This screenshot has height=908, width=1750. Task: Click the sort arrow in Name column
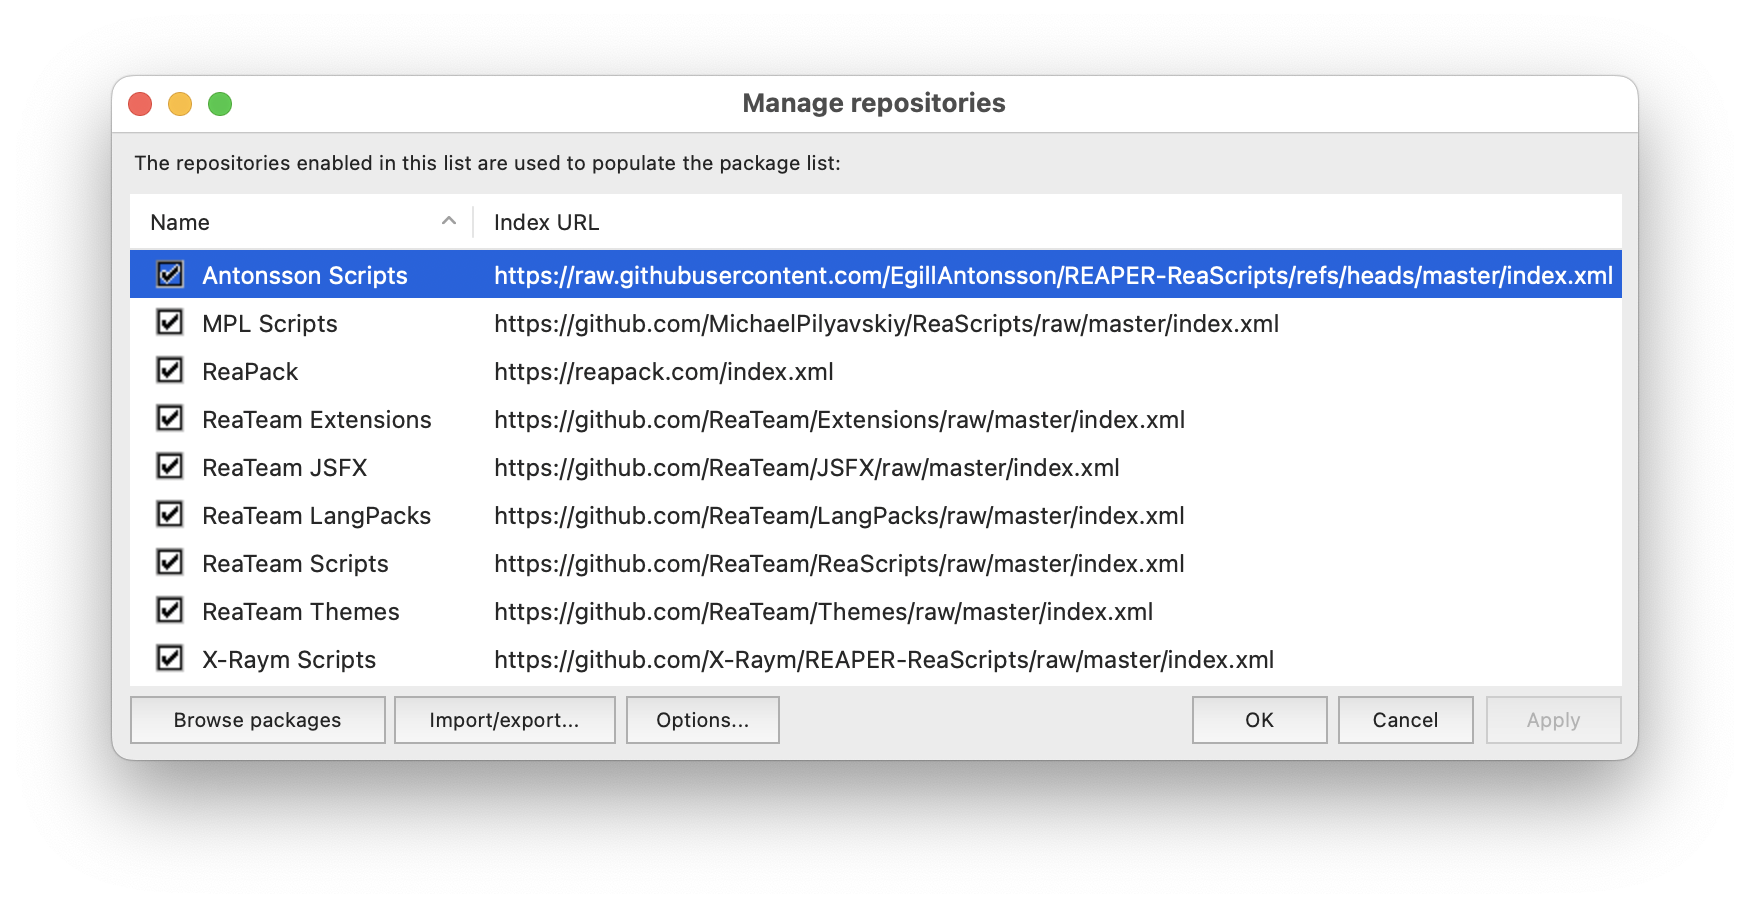pyautogui.click(x=449, y=221)
